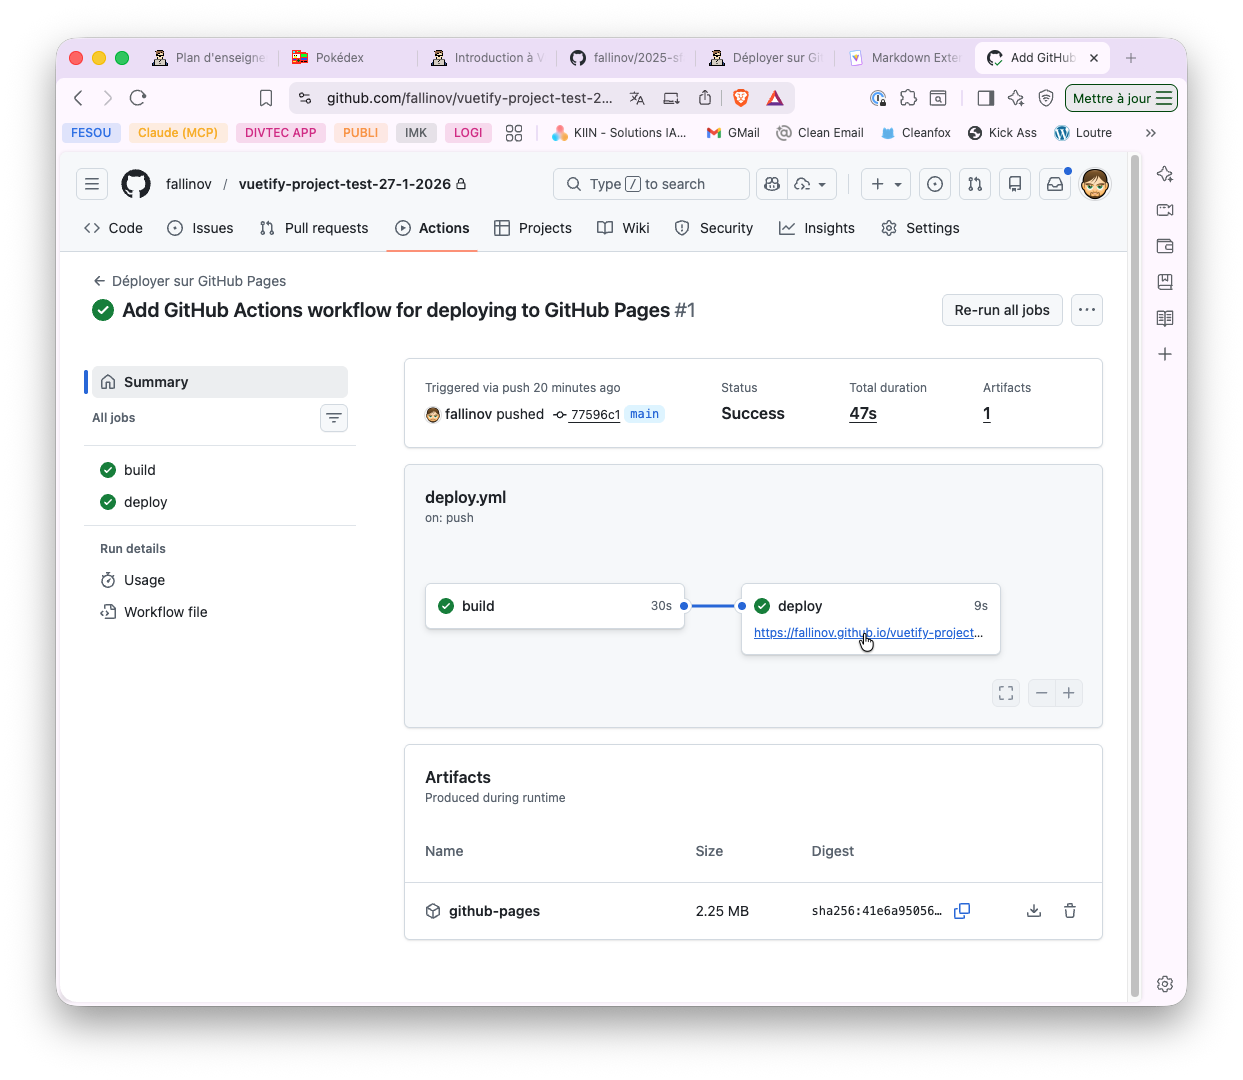1243x1080 pixels.
Task: Open Brave Wallet in the browser sidebar
Action: [1164, 245]
